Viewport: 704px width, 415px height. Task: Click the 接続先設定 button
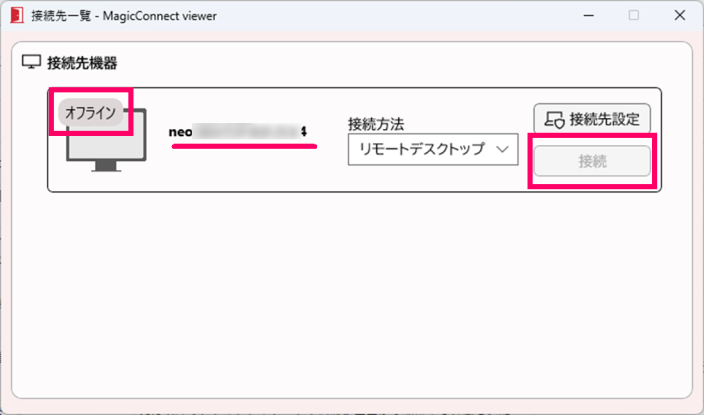tap(592, 119)
